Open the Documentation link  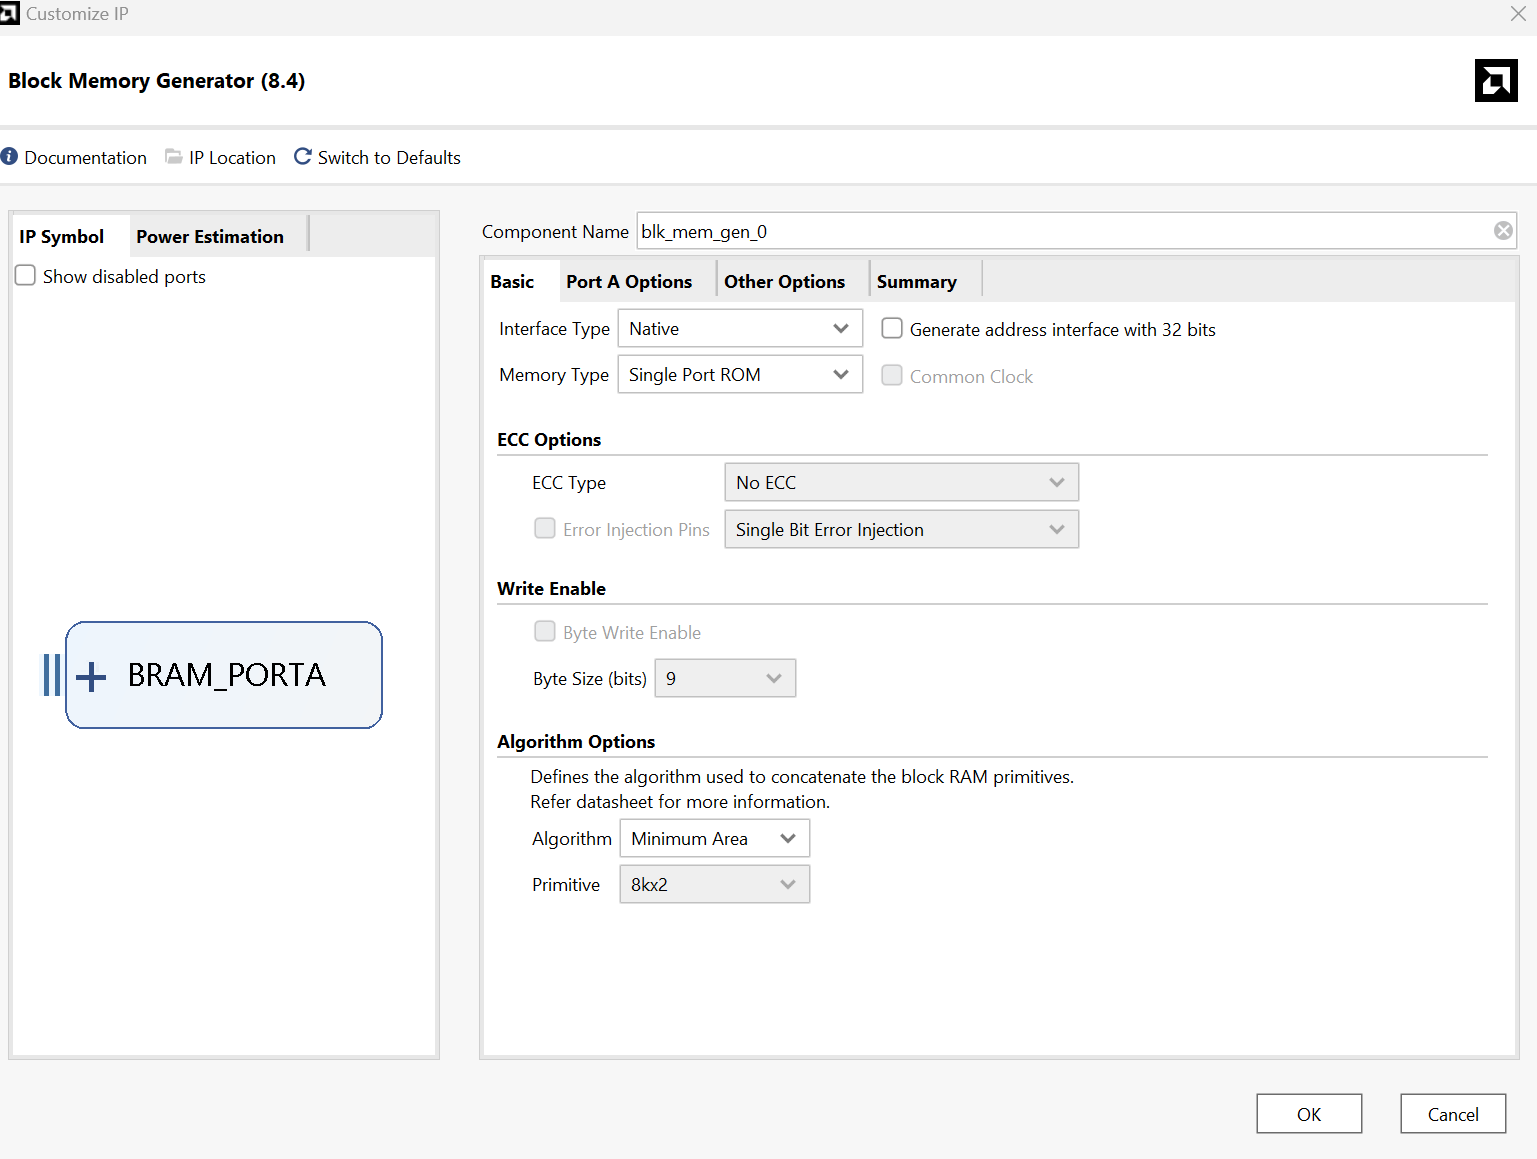pos(86,157)
